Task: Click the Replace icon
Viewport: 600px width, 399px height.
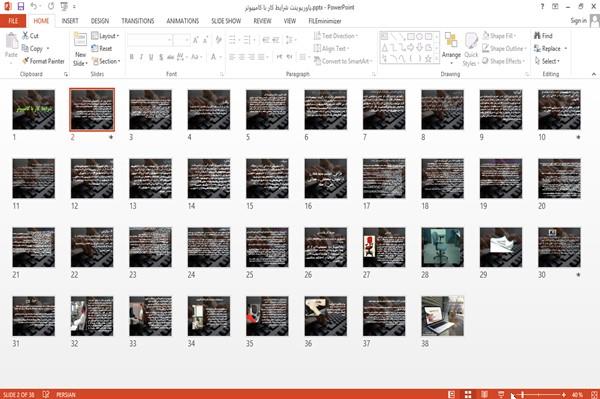Action: coord(537,49)
